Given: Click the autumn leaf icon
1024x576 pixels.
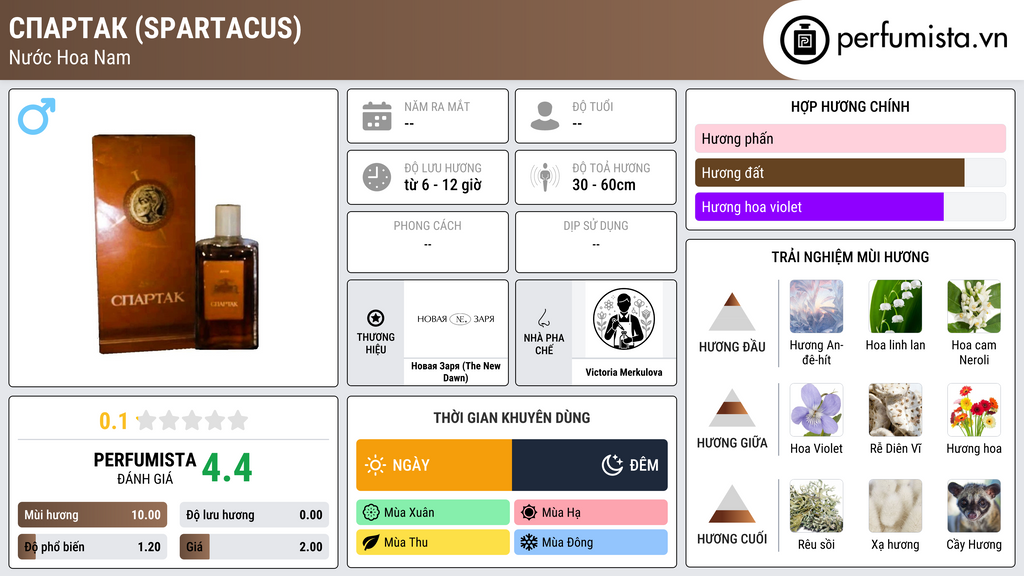Looking at the screenshot, I should coord(371,542).
